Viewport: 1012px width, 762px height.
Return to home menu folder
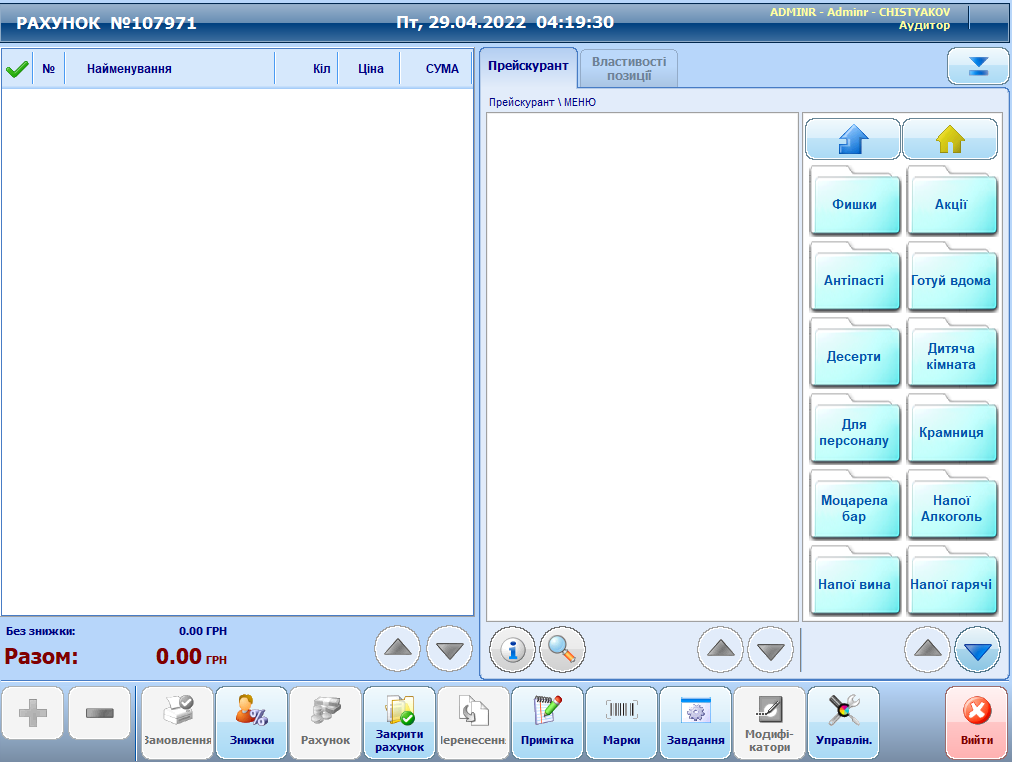[x=949, y=139]
